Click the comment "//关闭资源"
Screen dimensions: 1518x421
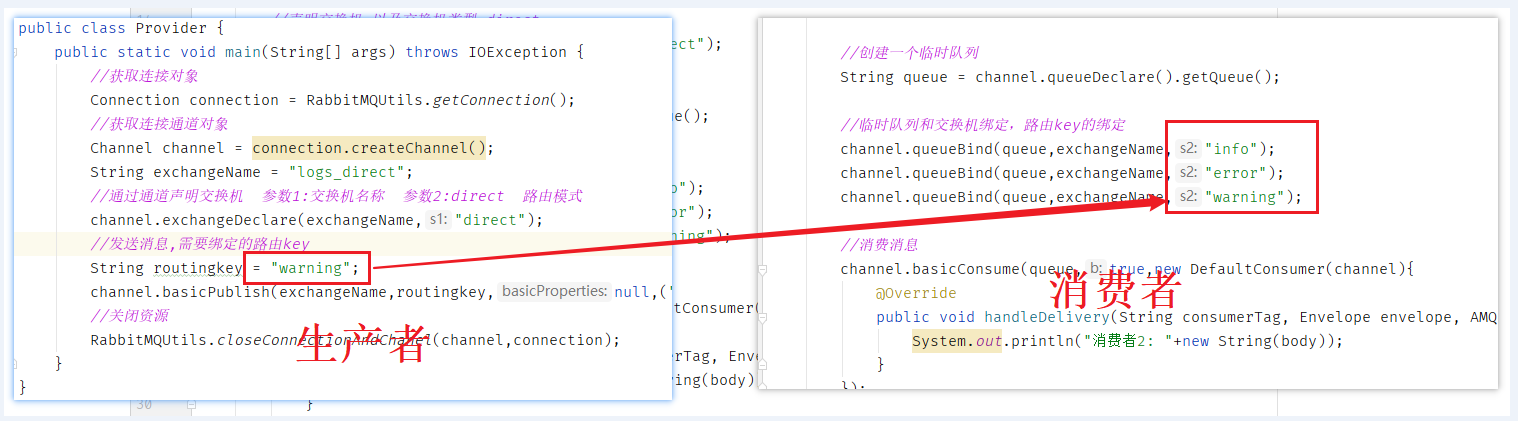[x=129, y=316]
